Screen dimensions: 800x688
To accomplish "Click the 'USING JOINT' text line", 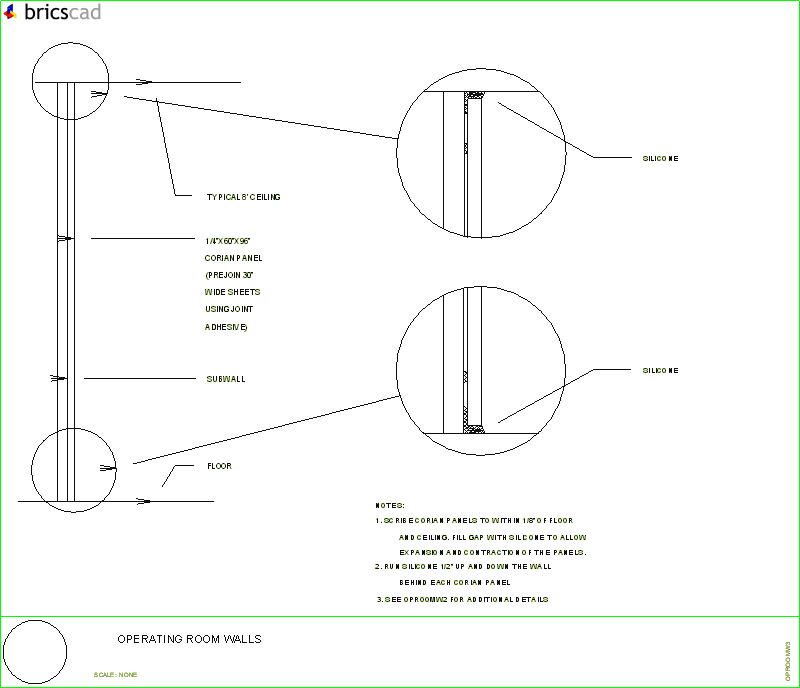I will [229, 309].
